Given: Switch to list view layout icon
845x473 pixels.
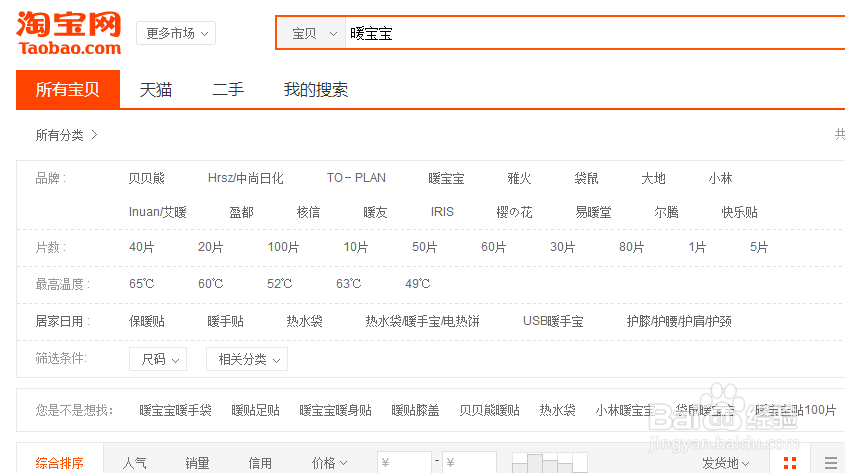Looking at the screenshot, I should (x=831, y=463).
